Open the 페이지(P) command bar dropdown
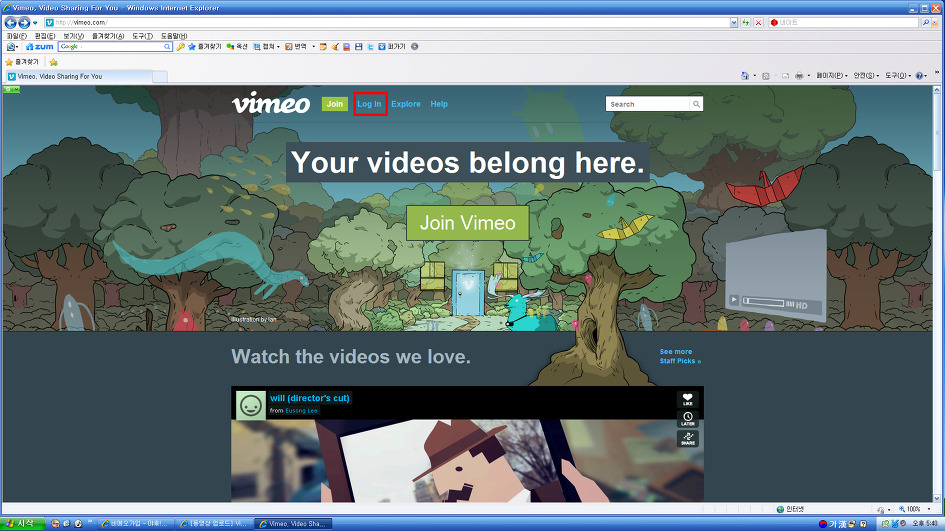The width and height of the screenshot is (945, 531). [x=832, y=76]
